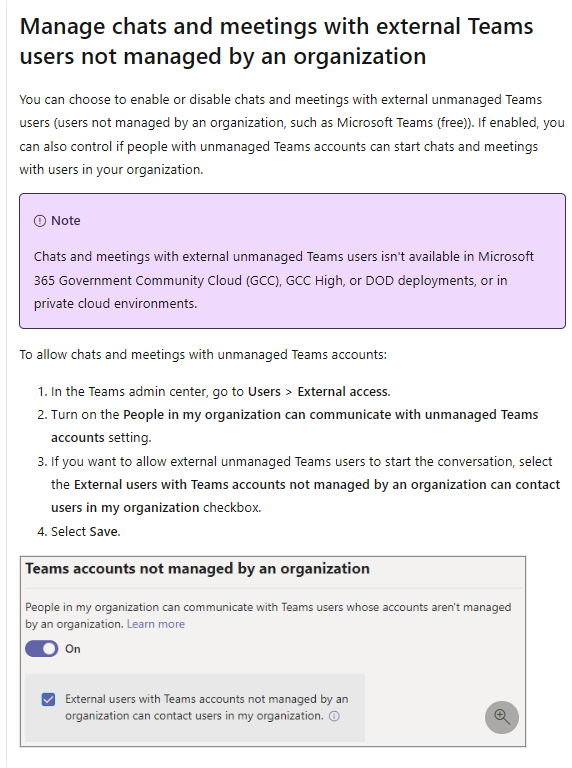Click the checkbox label text about external users
Screen dimensions: 572x768
[206, 707]
